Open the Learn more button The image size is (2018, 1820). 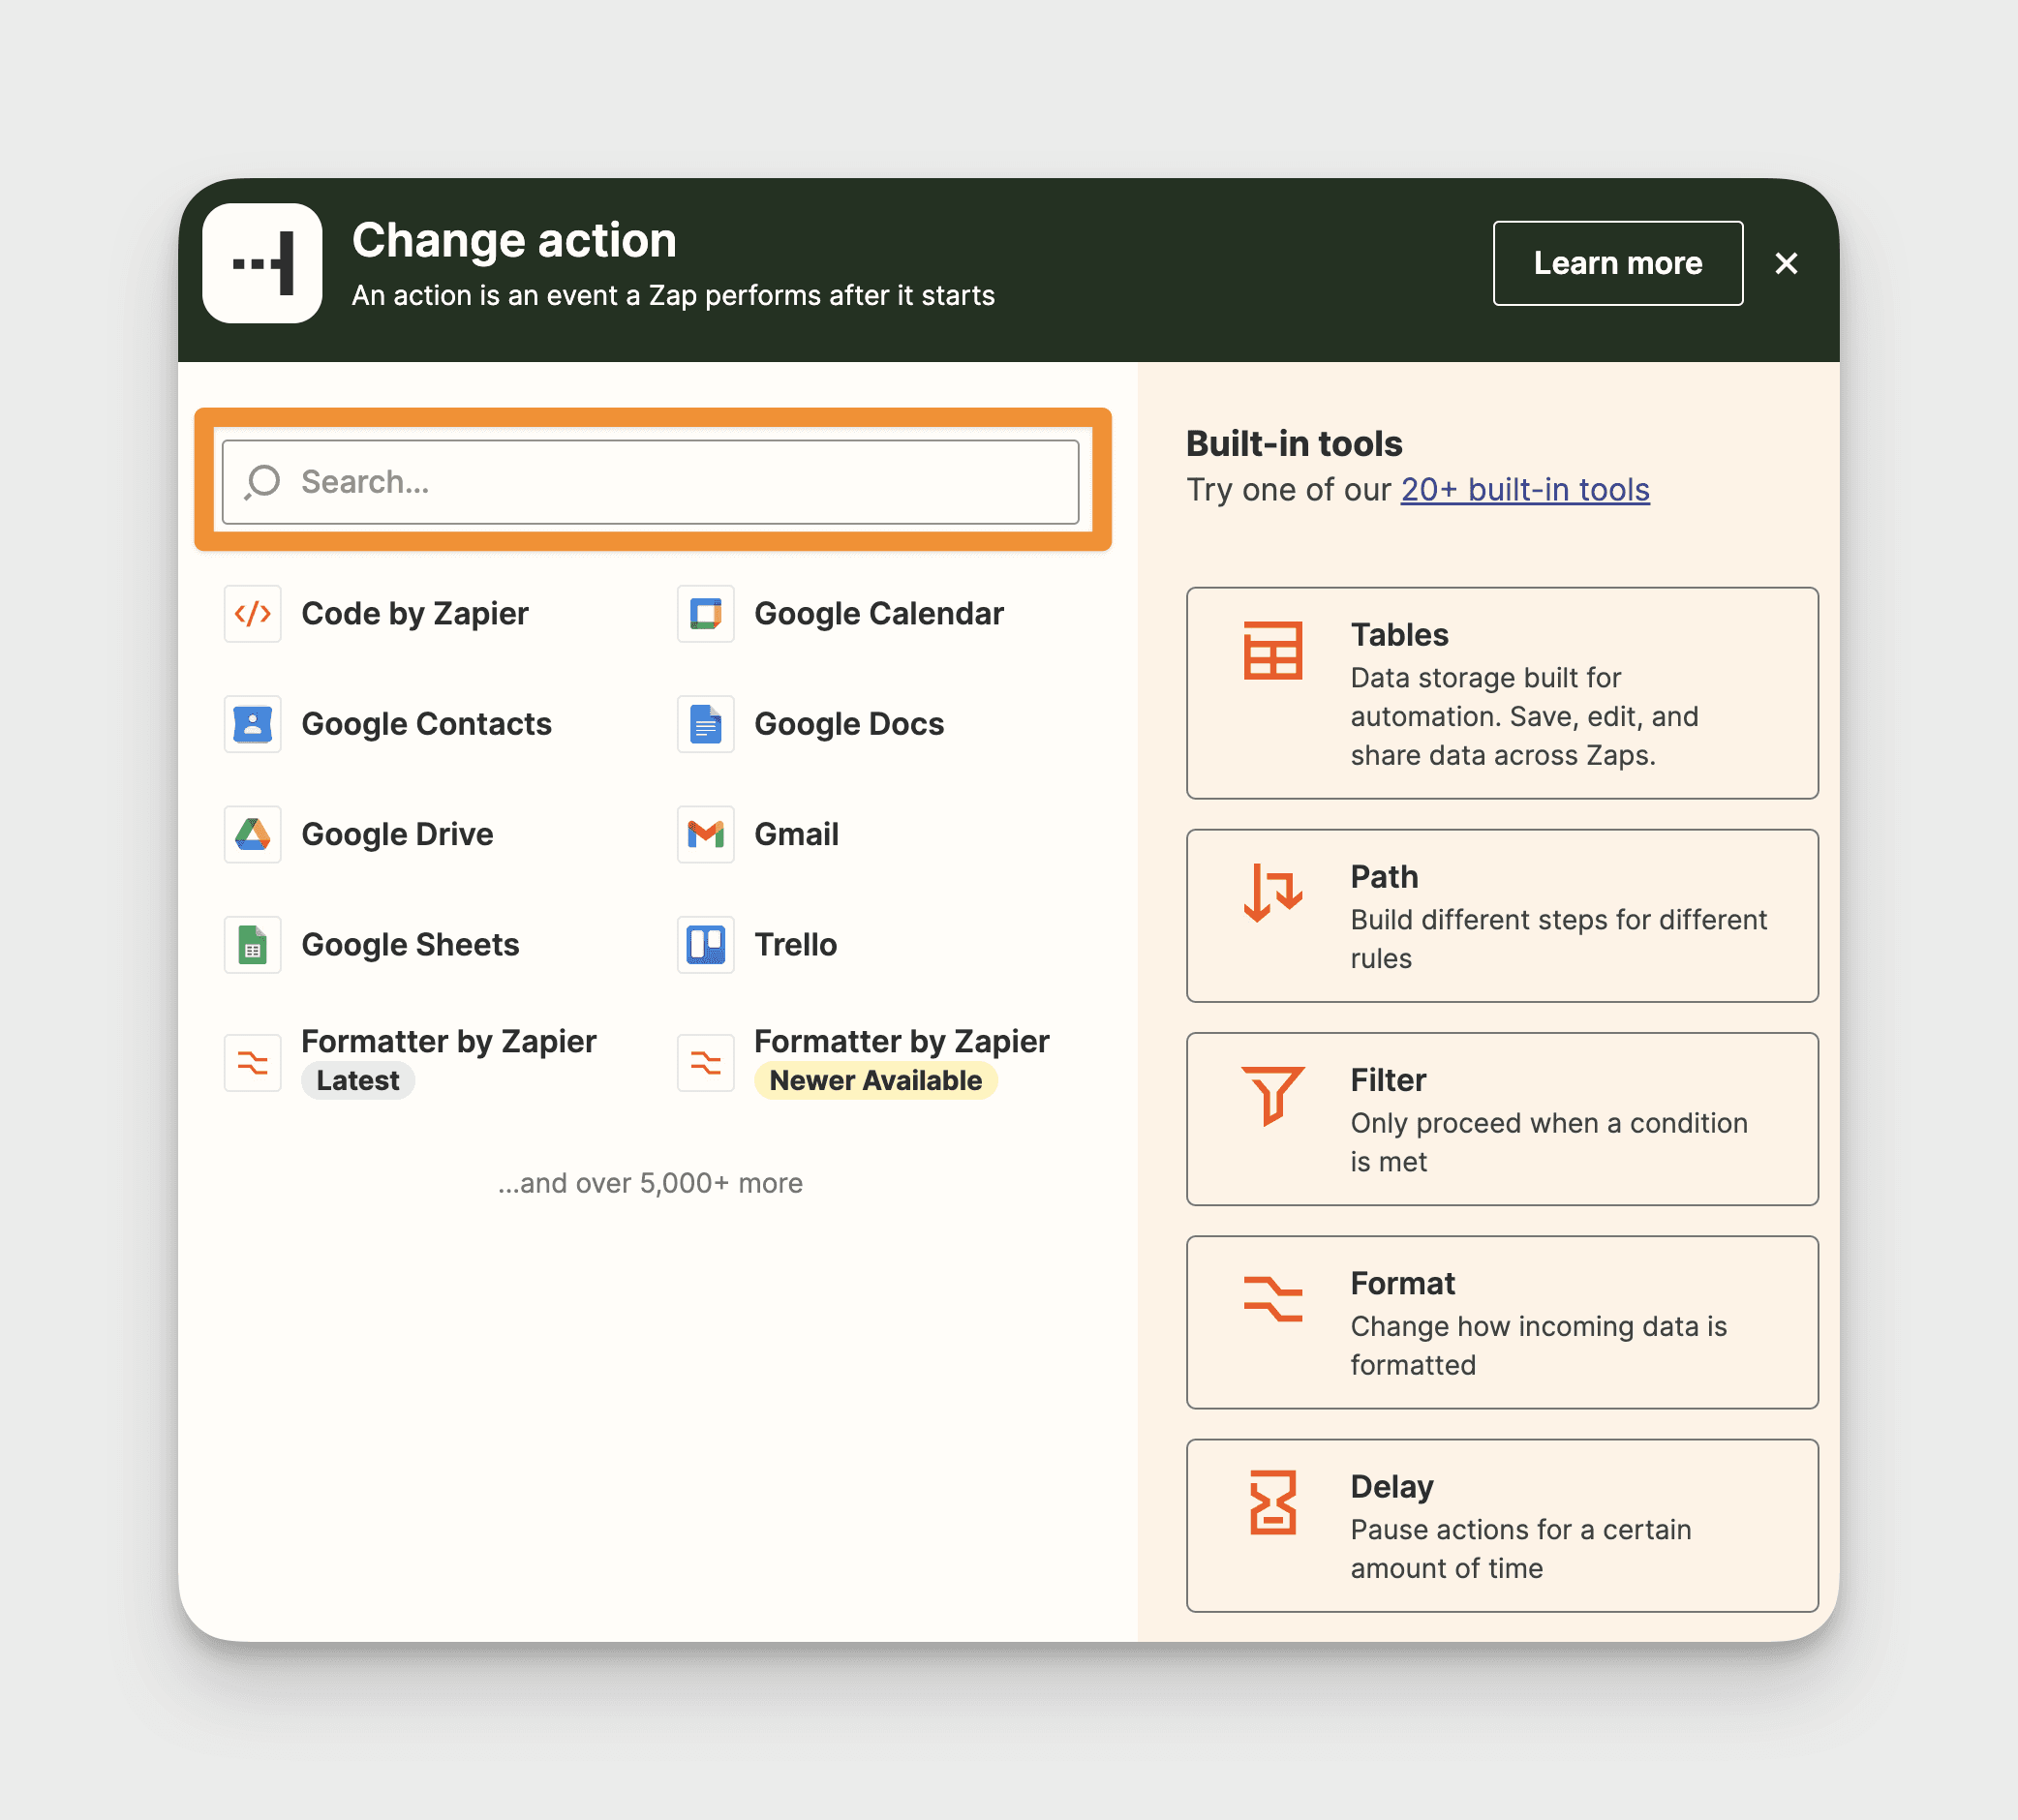[x=1617, y=263]
